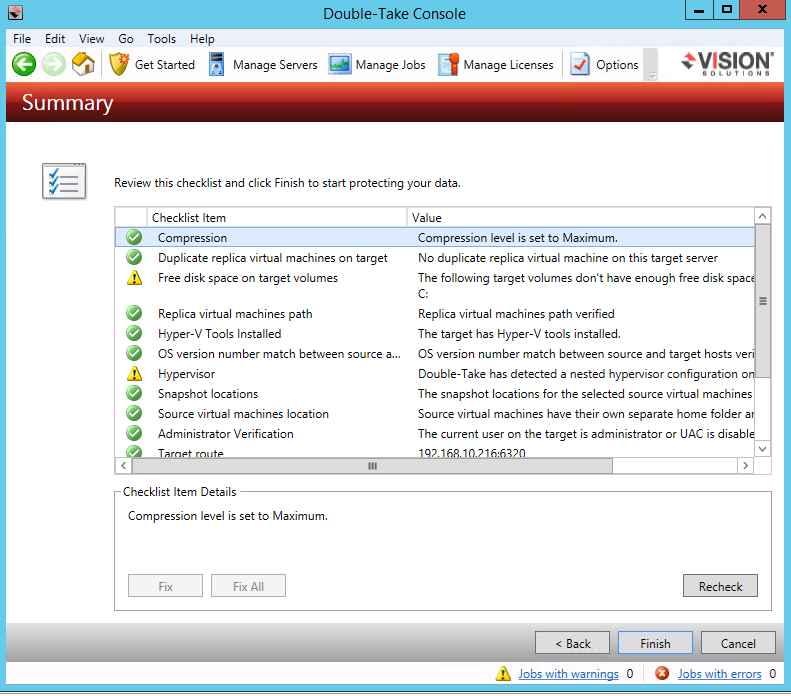Click the Fix button
Screen dimensions: 791x696
(165, 586)
